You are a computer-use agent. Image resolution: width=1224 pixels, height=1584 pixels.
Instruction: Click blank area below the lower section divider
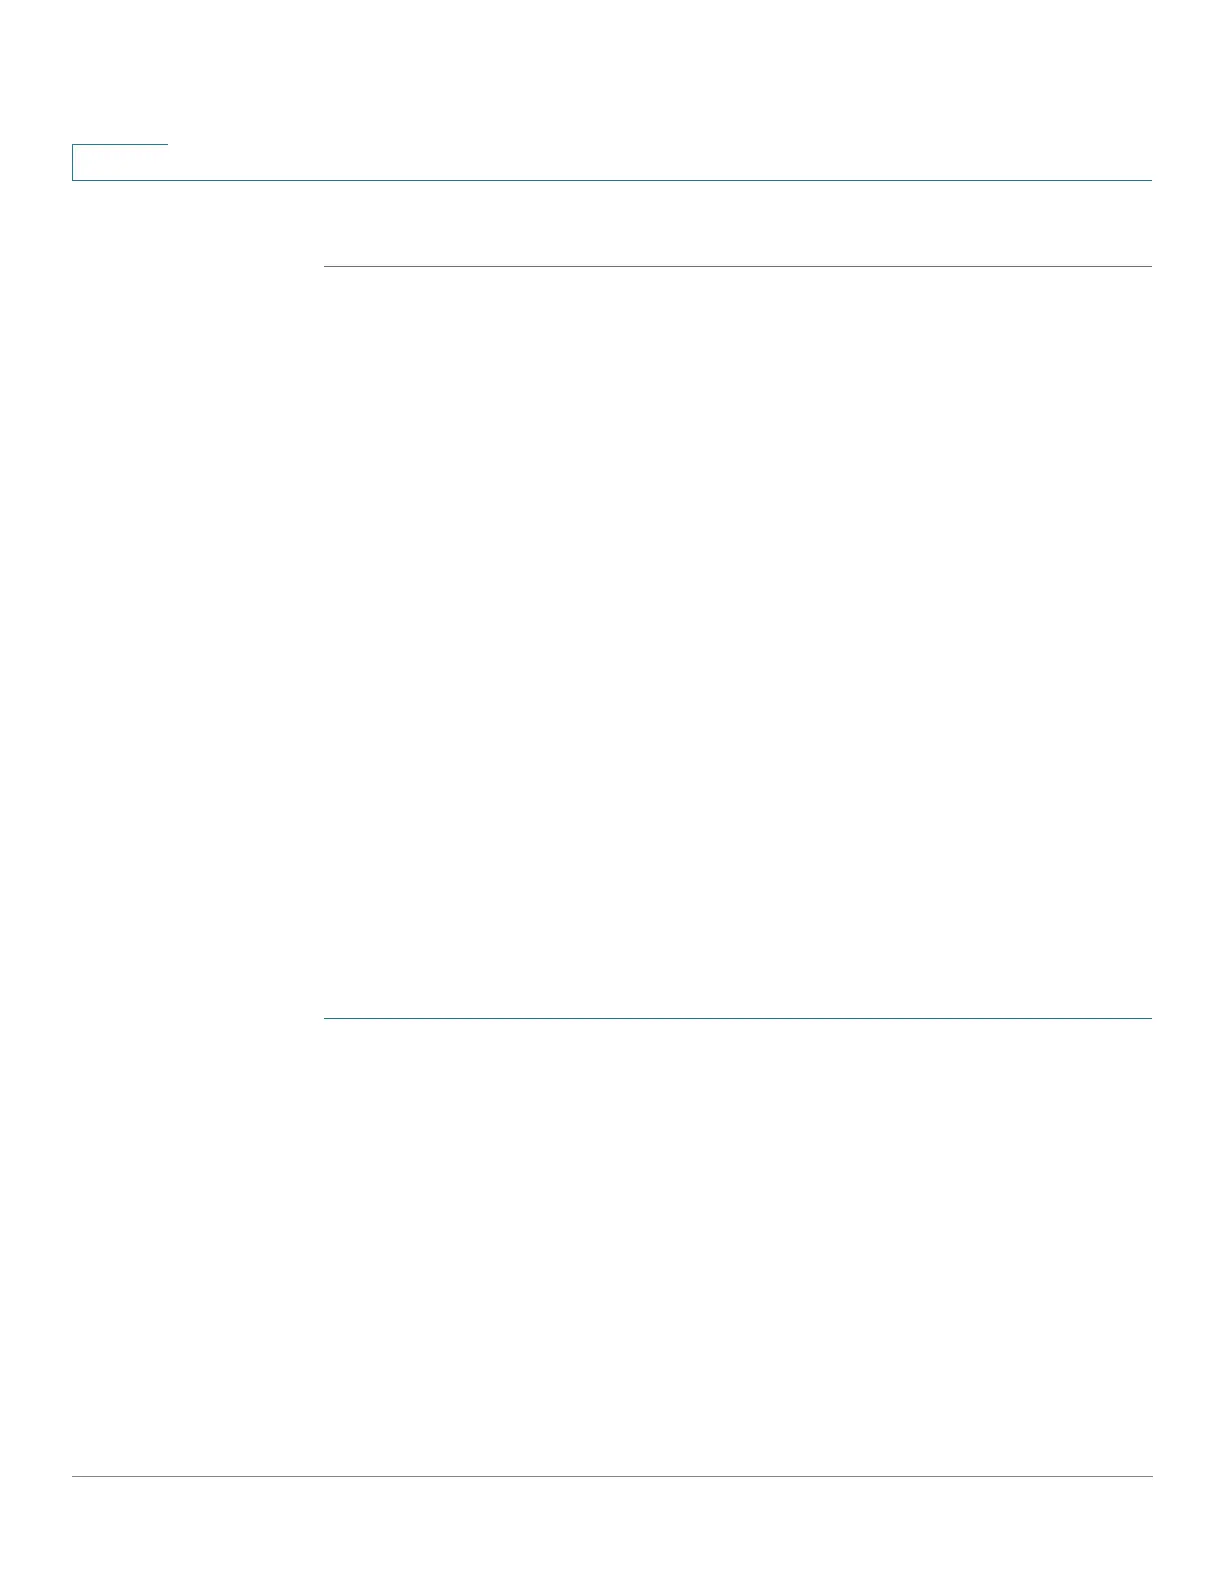tap(738, 1246)
